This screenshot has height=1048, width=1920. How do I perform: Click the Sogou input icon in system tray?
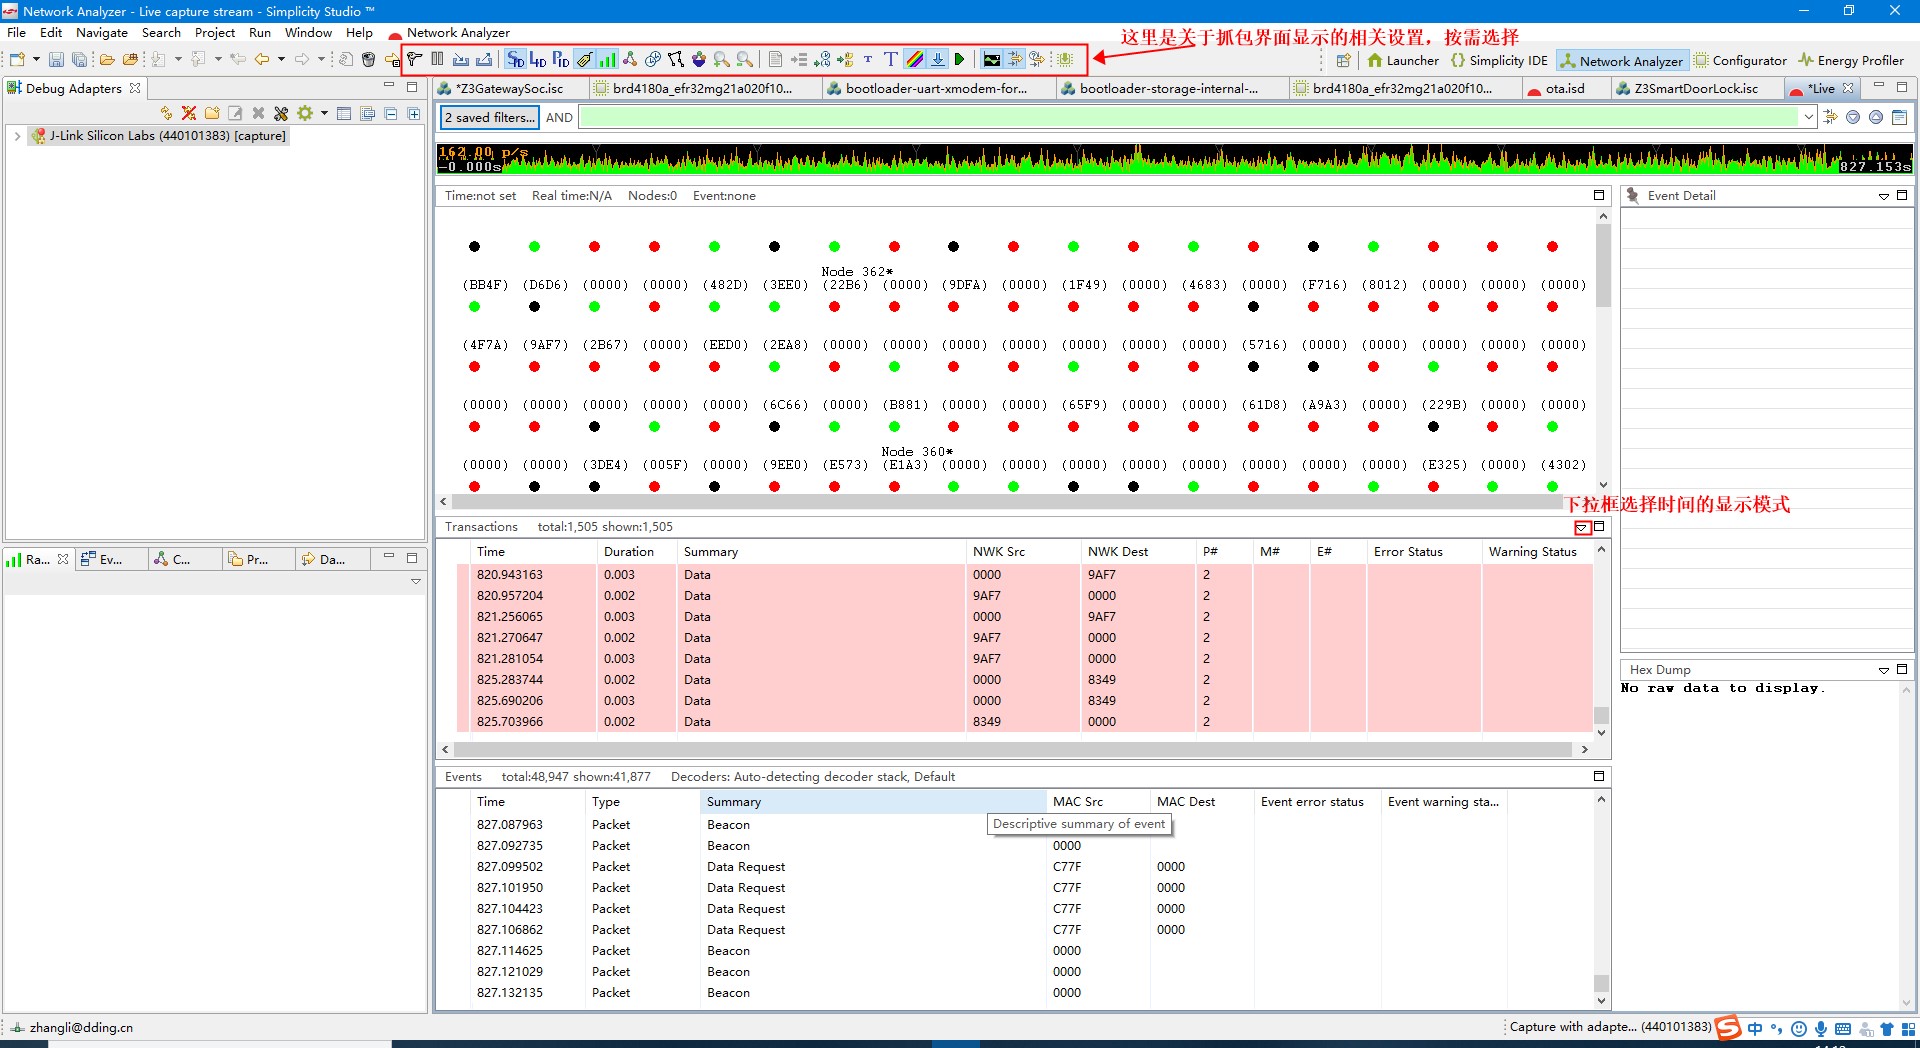[1727, 1028]
